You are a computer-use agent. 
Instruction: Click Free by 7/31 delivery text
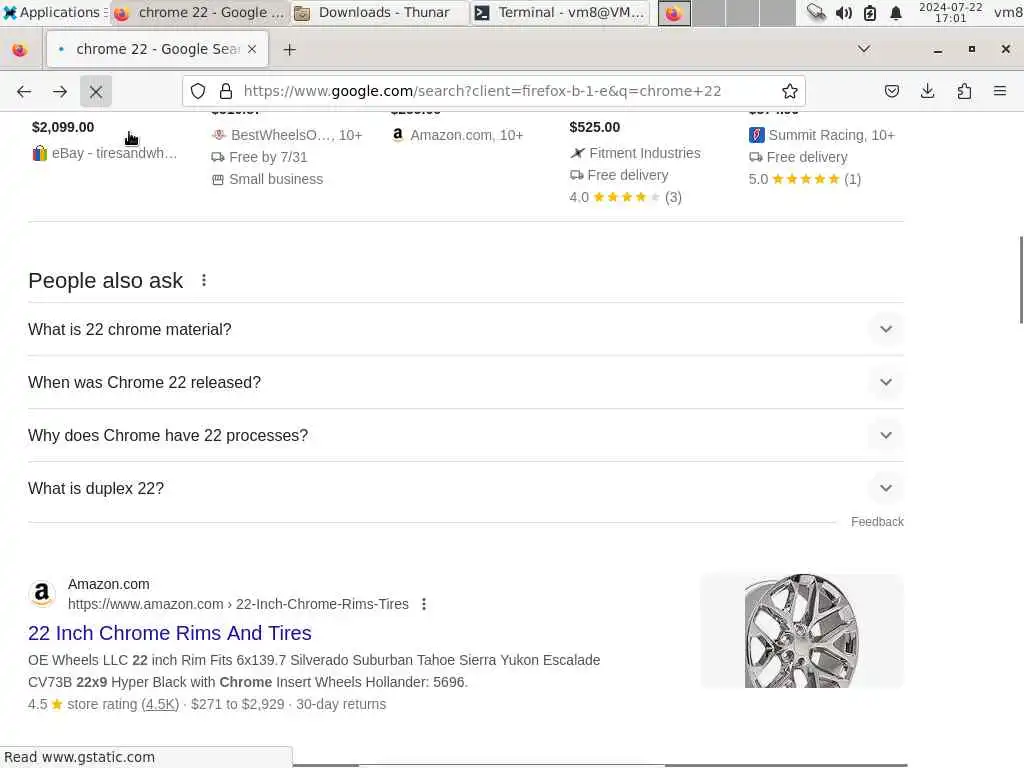(x=259, y=157)
